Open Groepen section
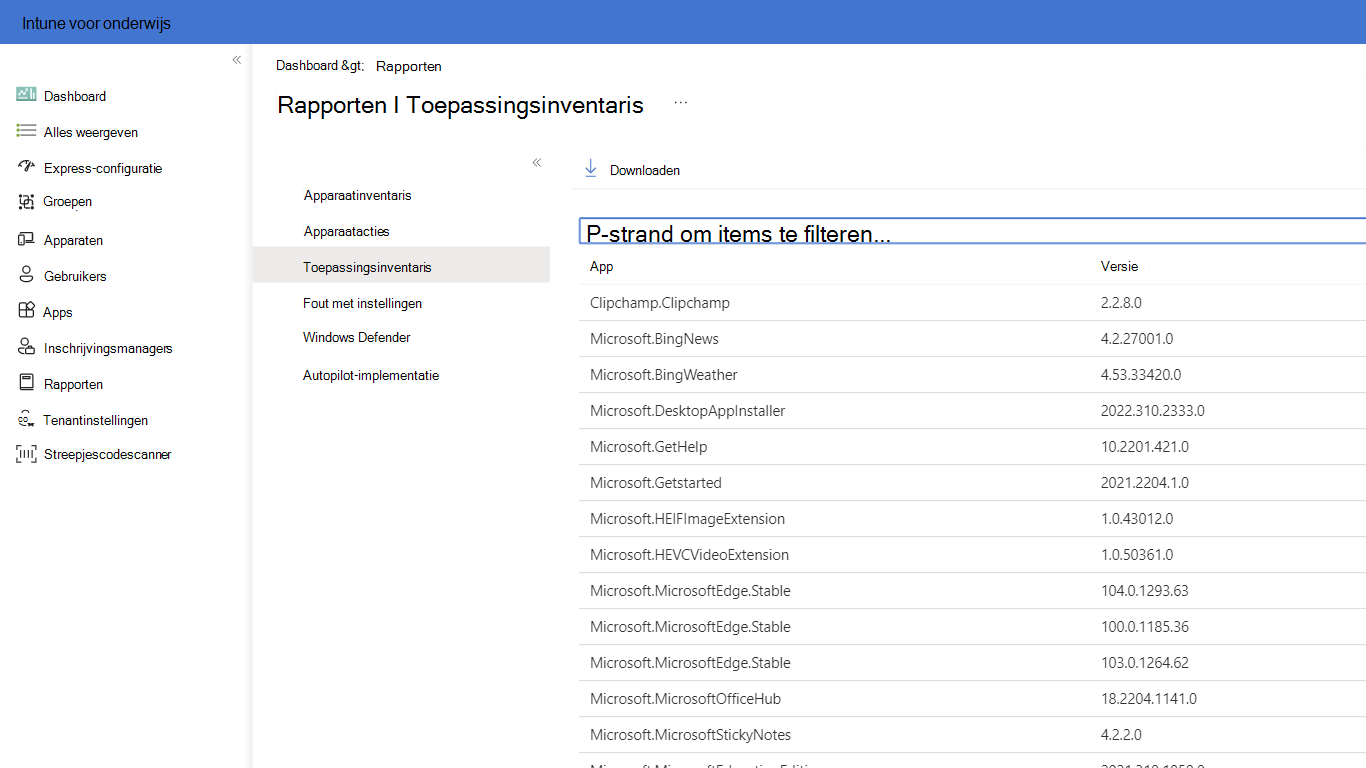This screenshot has height=768, width=1366. tap(68, 202)
